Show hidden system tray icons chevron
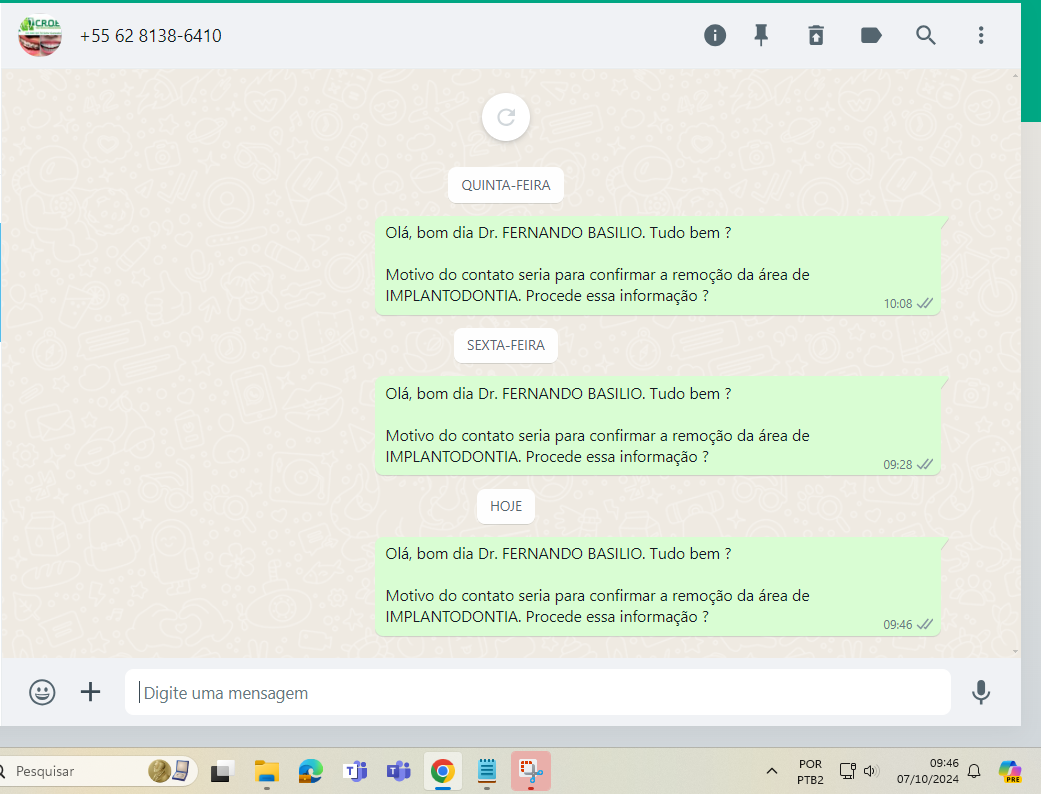The width and height of the screenshot is (1041, 794). [772, 771]
